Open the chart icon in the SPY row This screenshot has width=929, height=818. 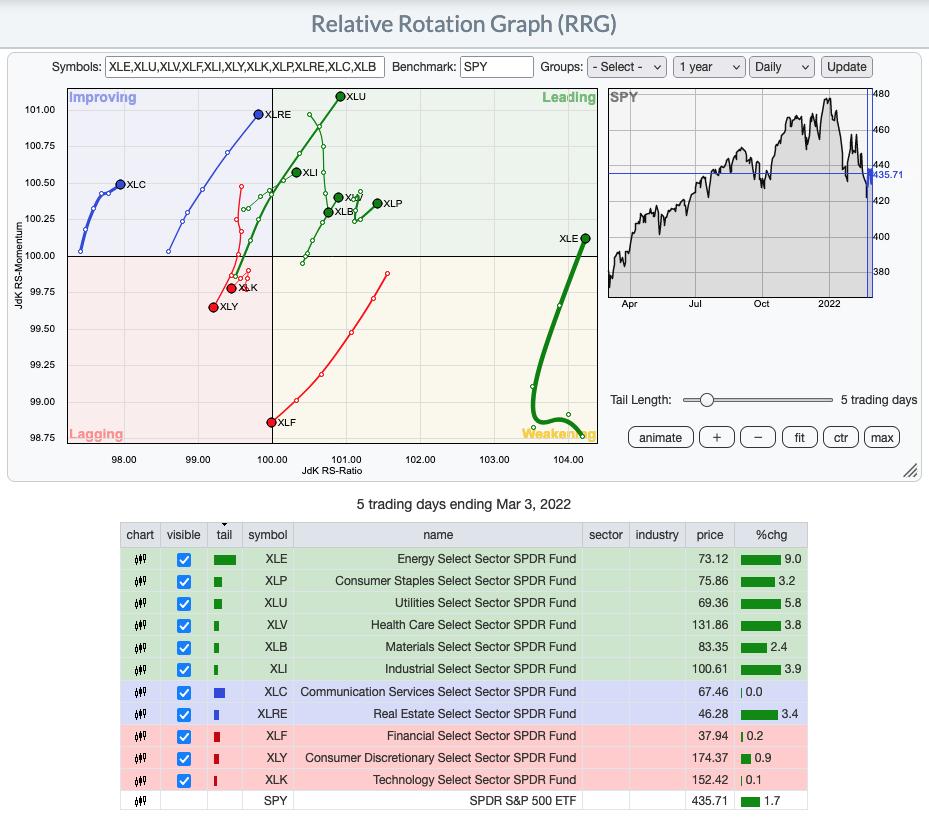140,801
